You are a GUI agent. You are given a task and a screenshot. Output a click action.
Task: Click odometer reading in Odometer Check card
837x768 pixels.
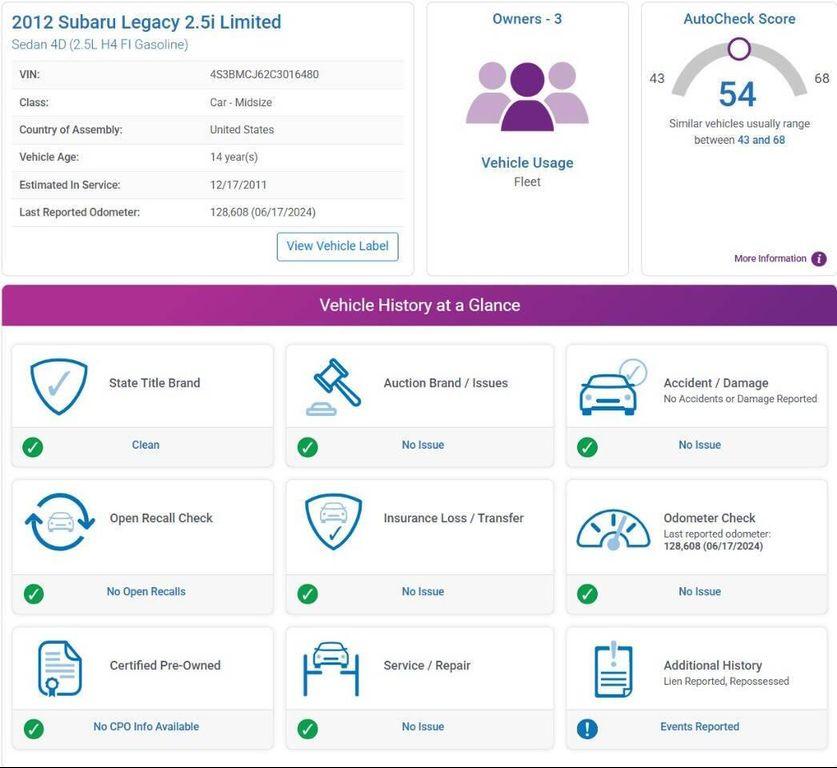pos(713,546)
